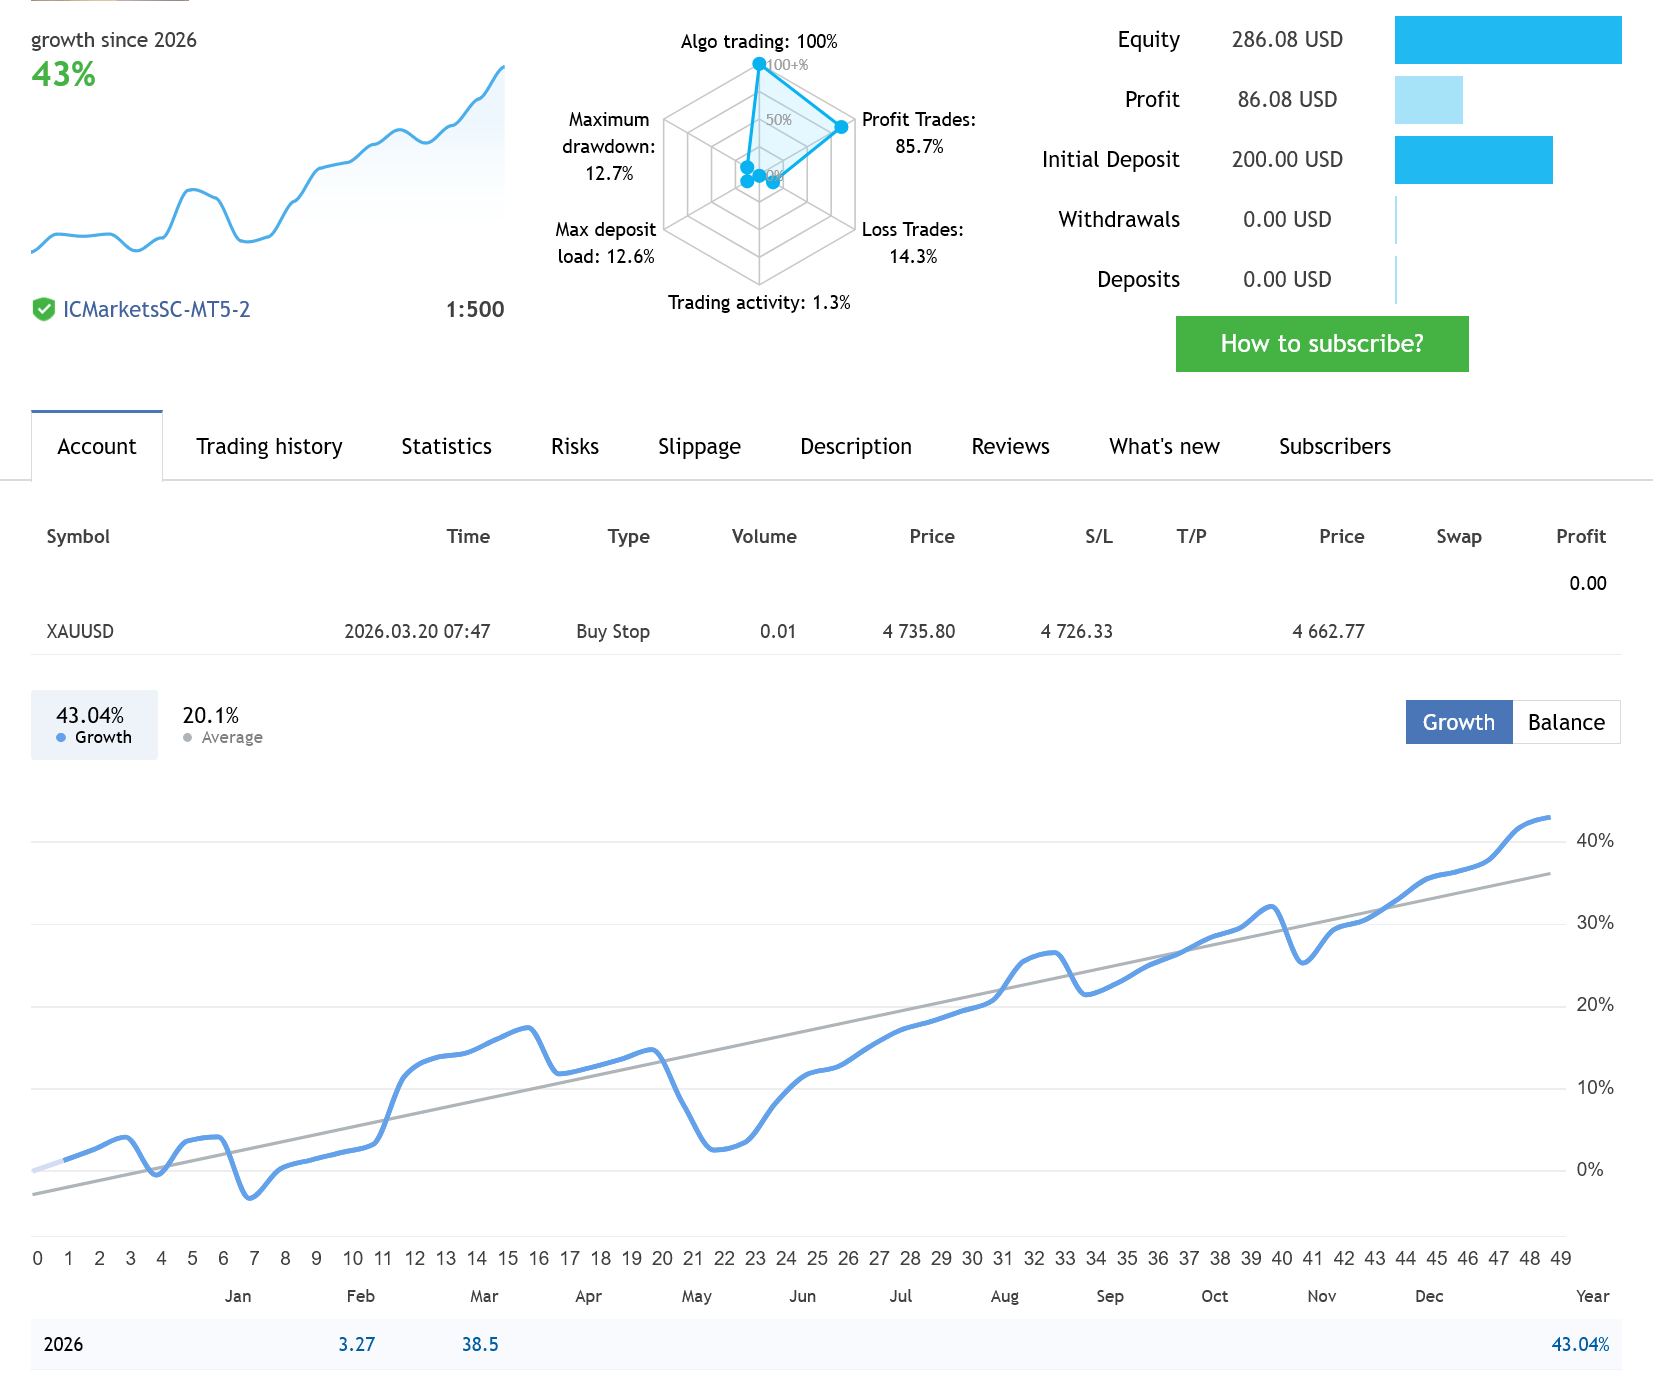Open the Statistics tab
1654x1381 pixels.
pyautogui.click(x=446, y=447)
